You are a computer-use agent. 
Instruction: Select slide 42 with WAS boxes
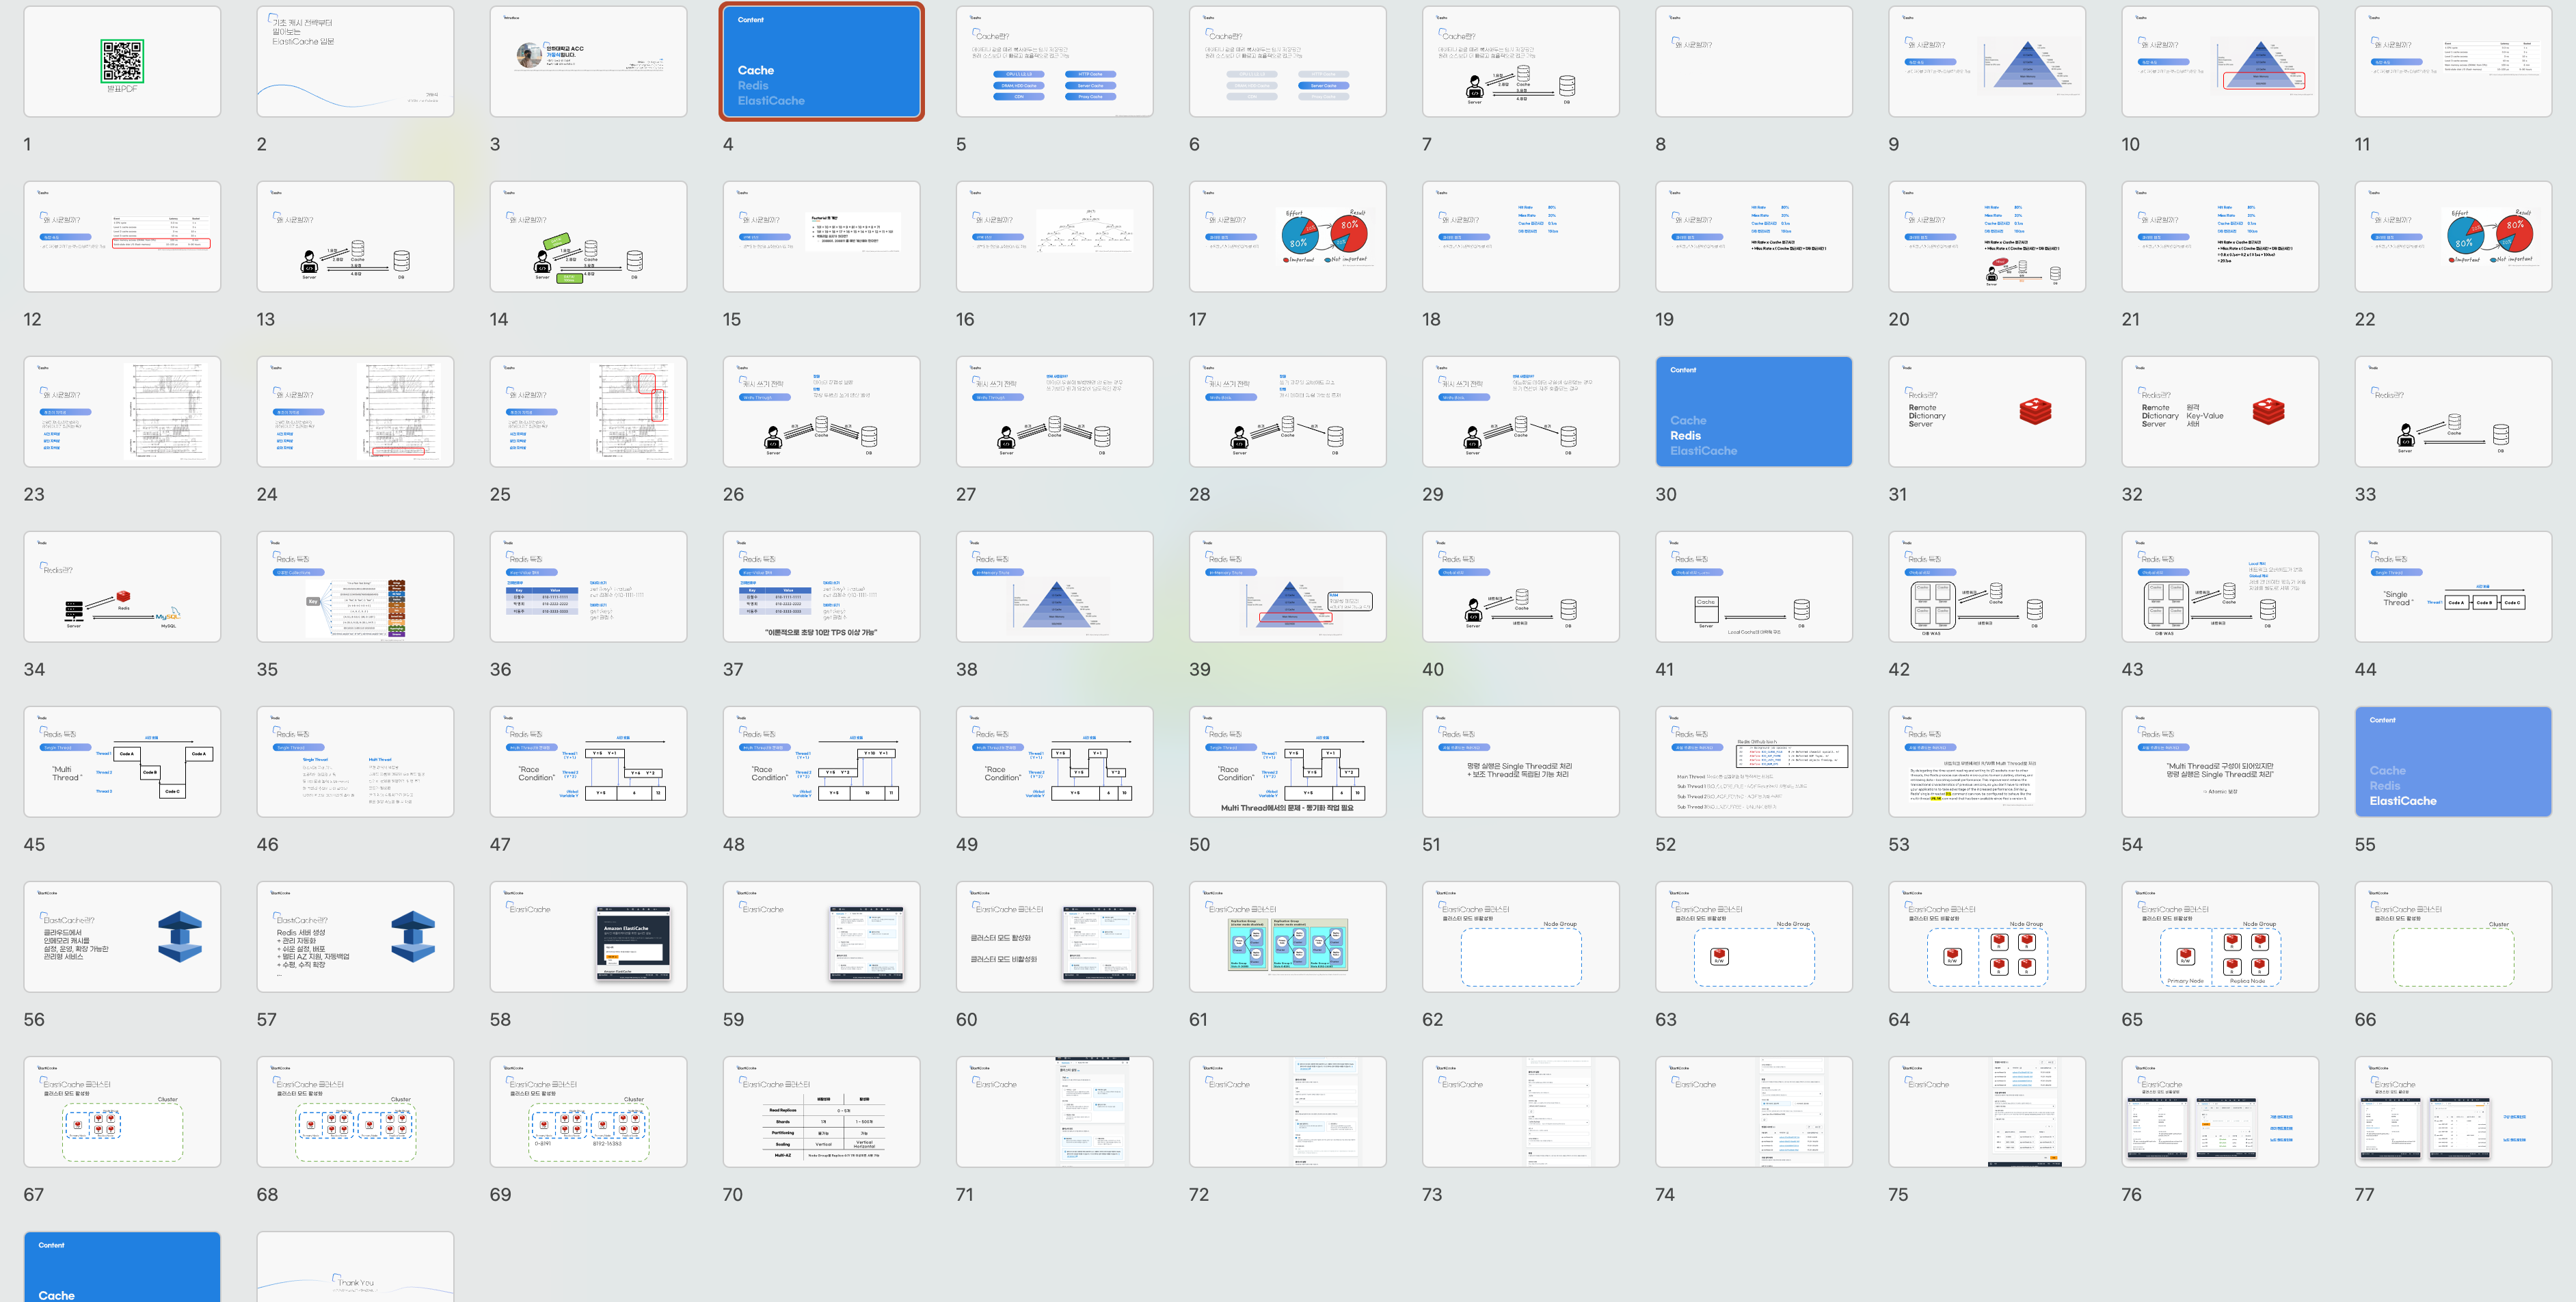tap(1987, 586)
